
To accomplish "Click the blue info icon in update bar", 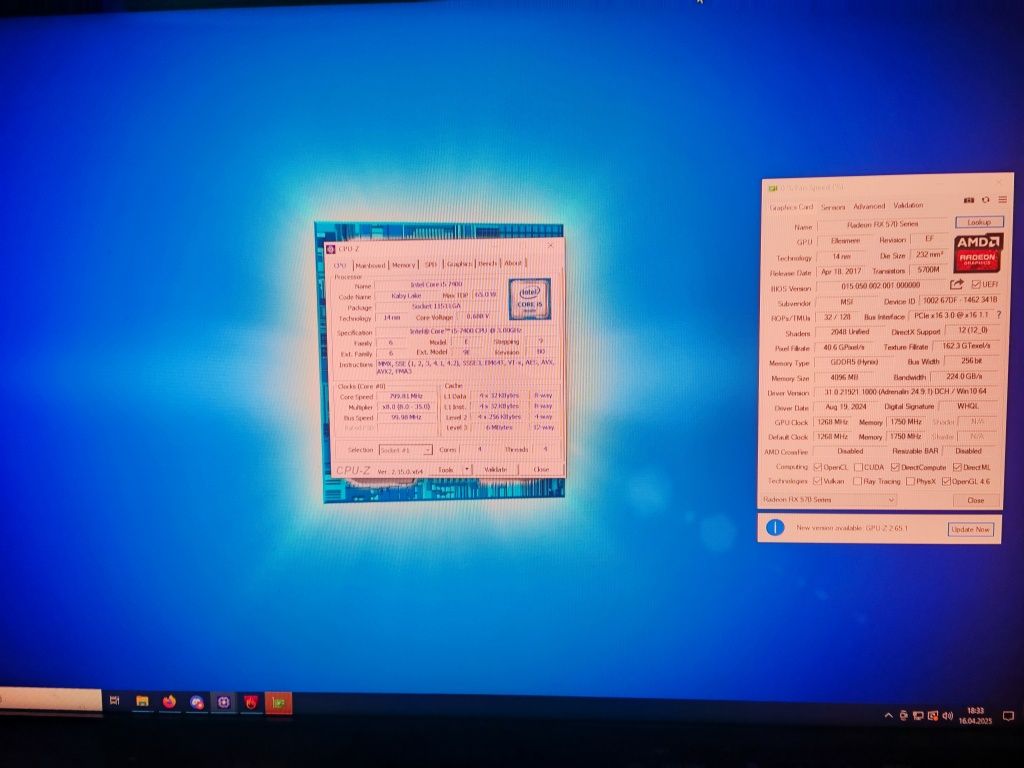I will pyautogui.click(x=775, y=527).
